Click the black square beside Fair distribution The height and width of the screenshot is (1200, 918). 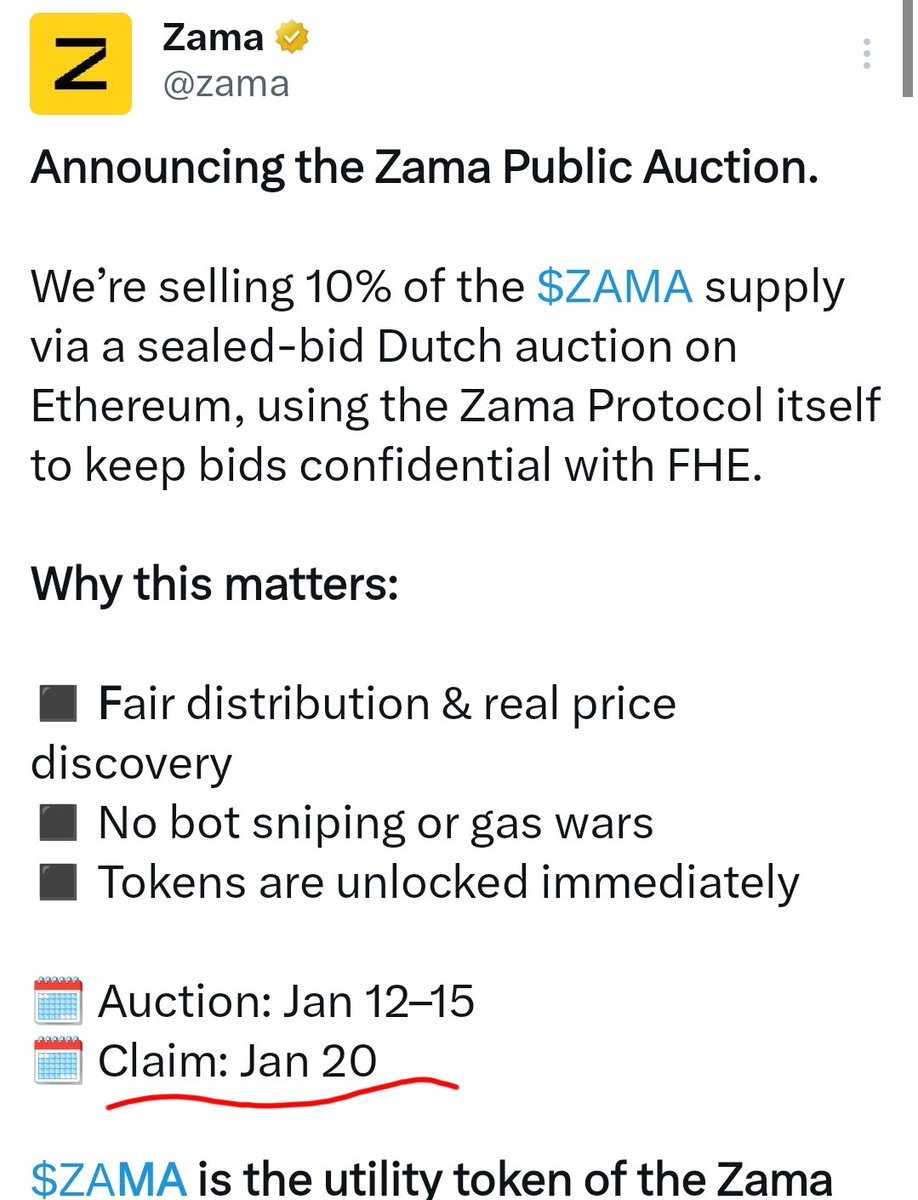click(x=52, y=706)
